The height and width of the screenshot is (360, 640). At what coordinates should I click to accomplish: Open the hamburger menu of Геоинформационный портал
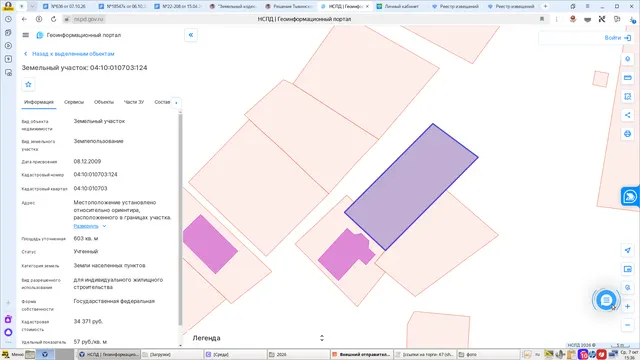tap(26, 35)
